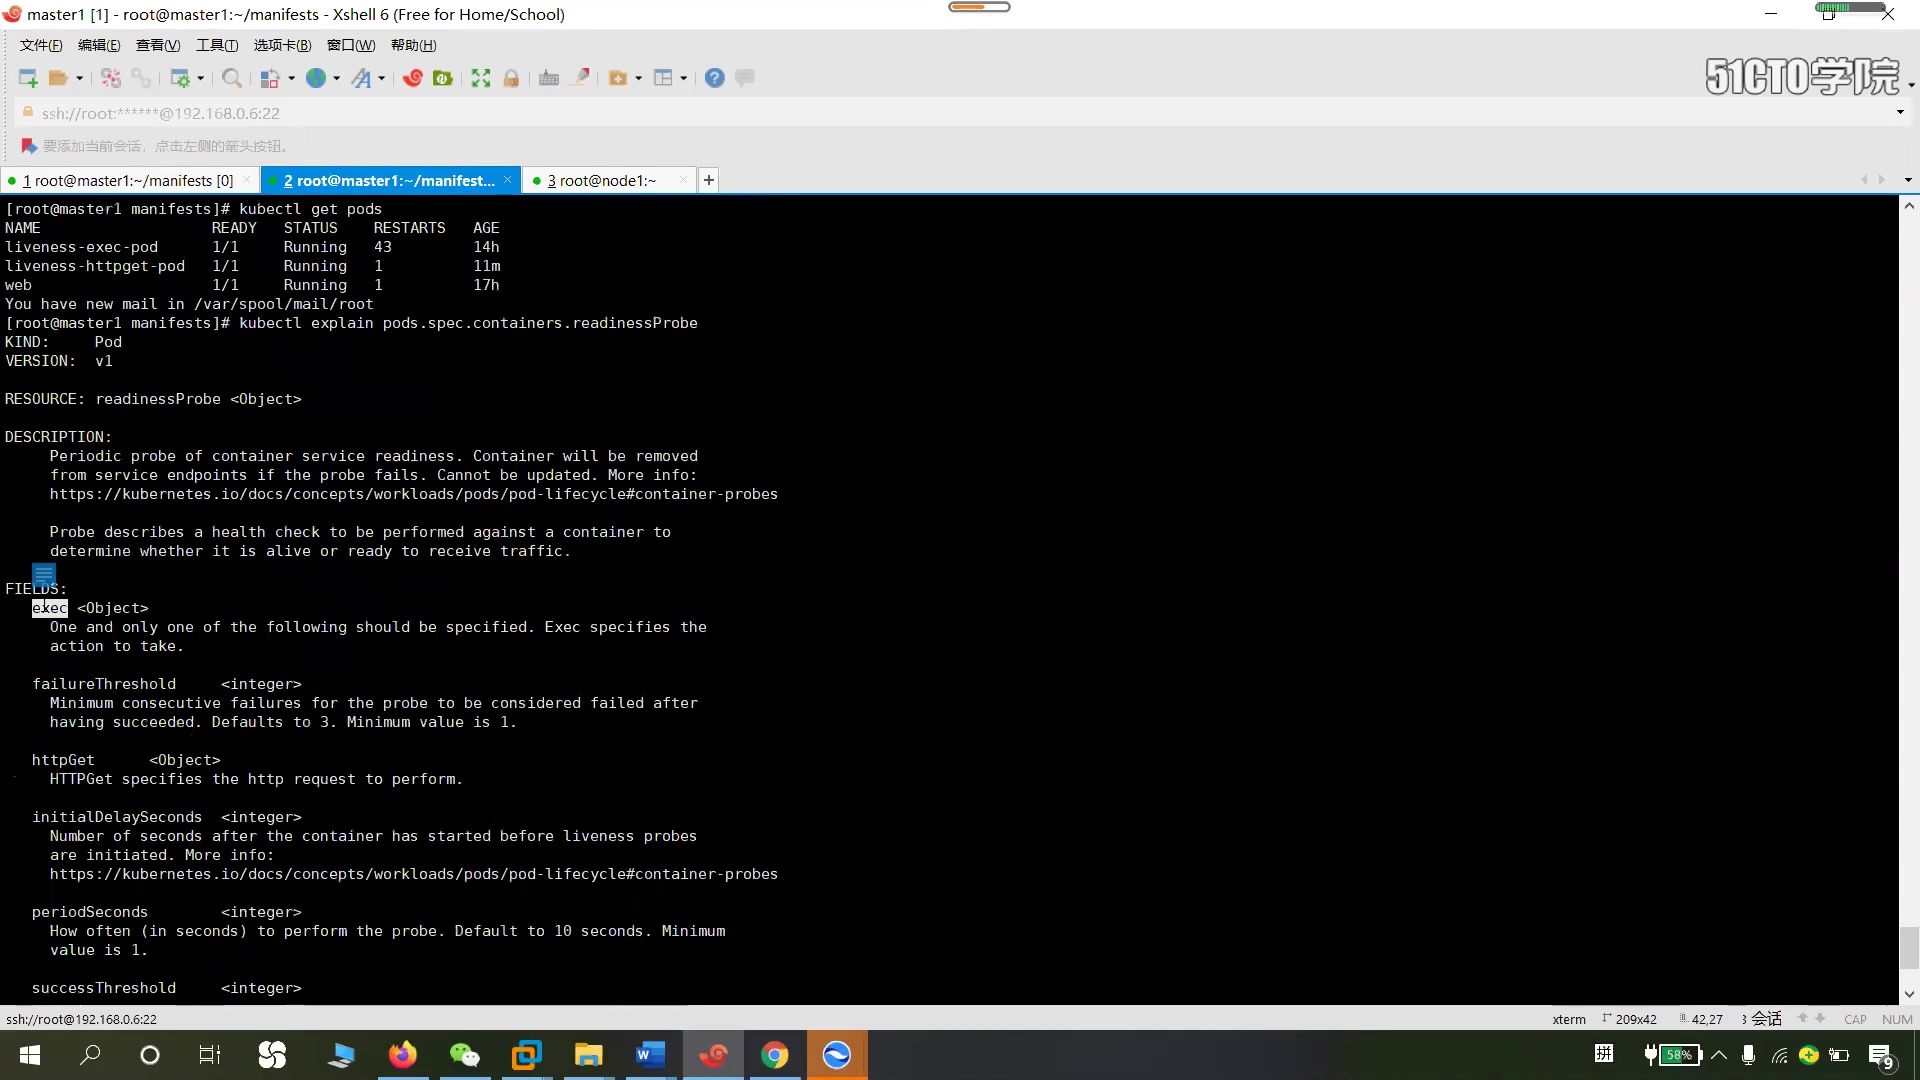The image size is (1920, 1080).
Task: Click the Open Session folder icon
Action: coord(58,78)
